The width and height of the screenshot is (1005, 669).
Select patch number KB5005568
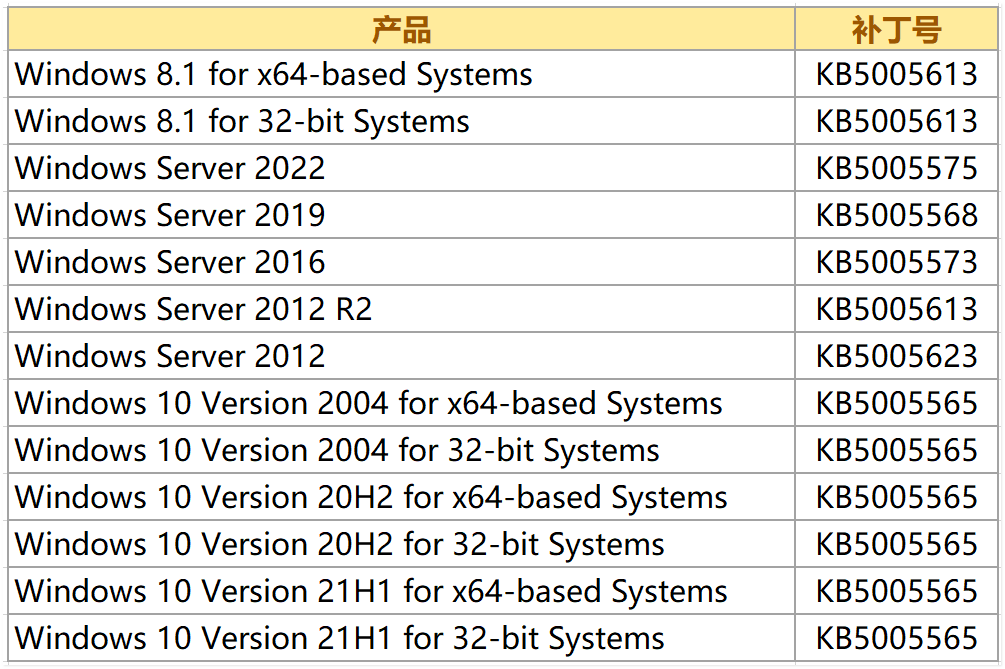point(896,215)
